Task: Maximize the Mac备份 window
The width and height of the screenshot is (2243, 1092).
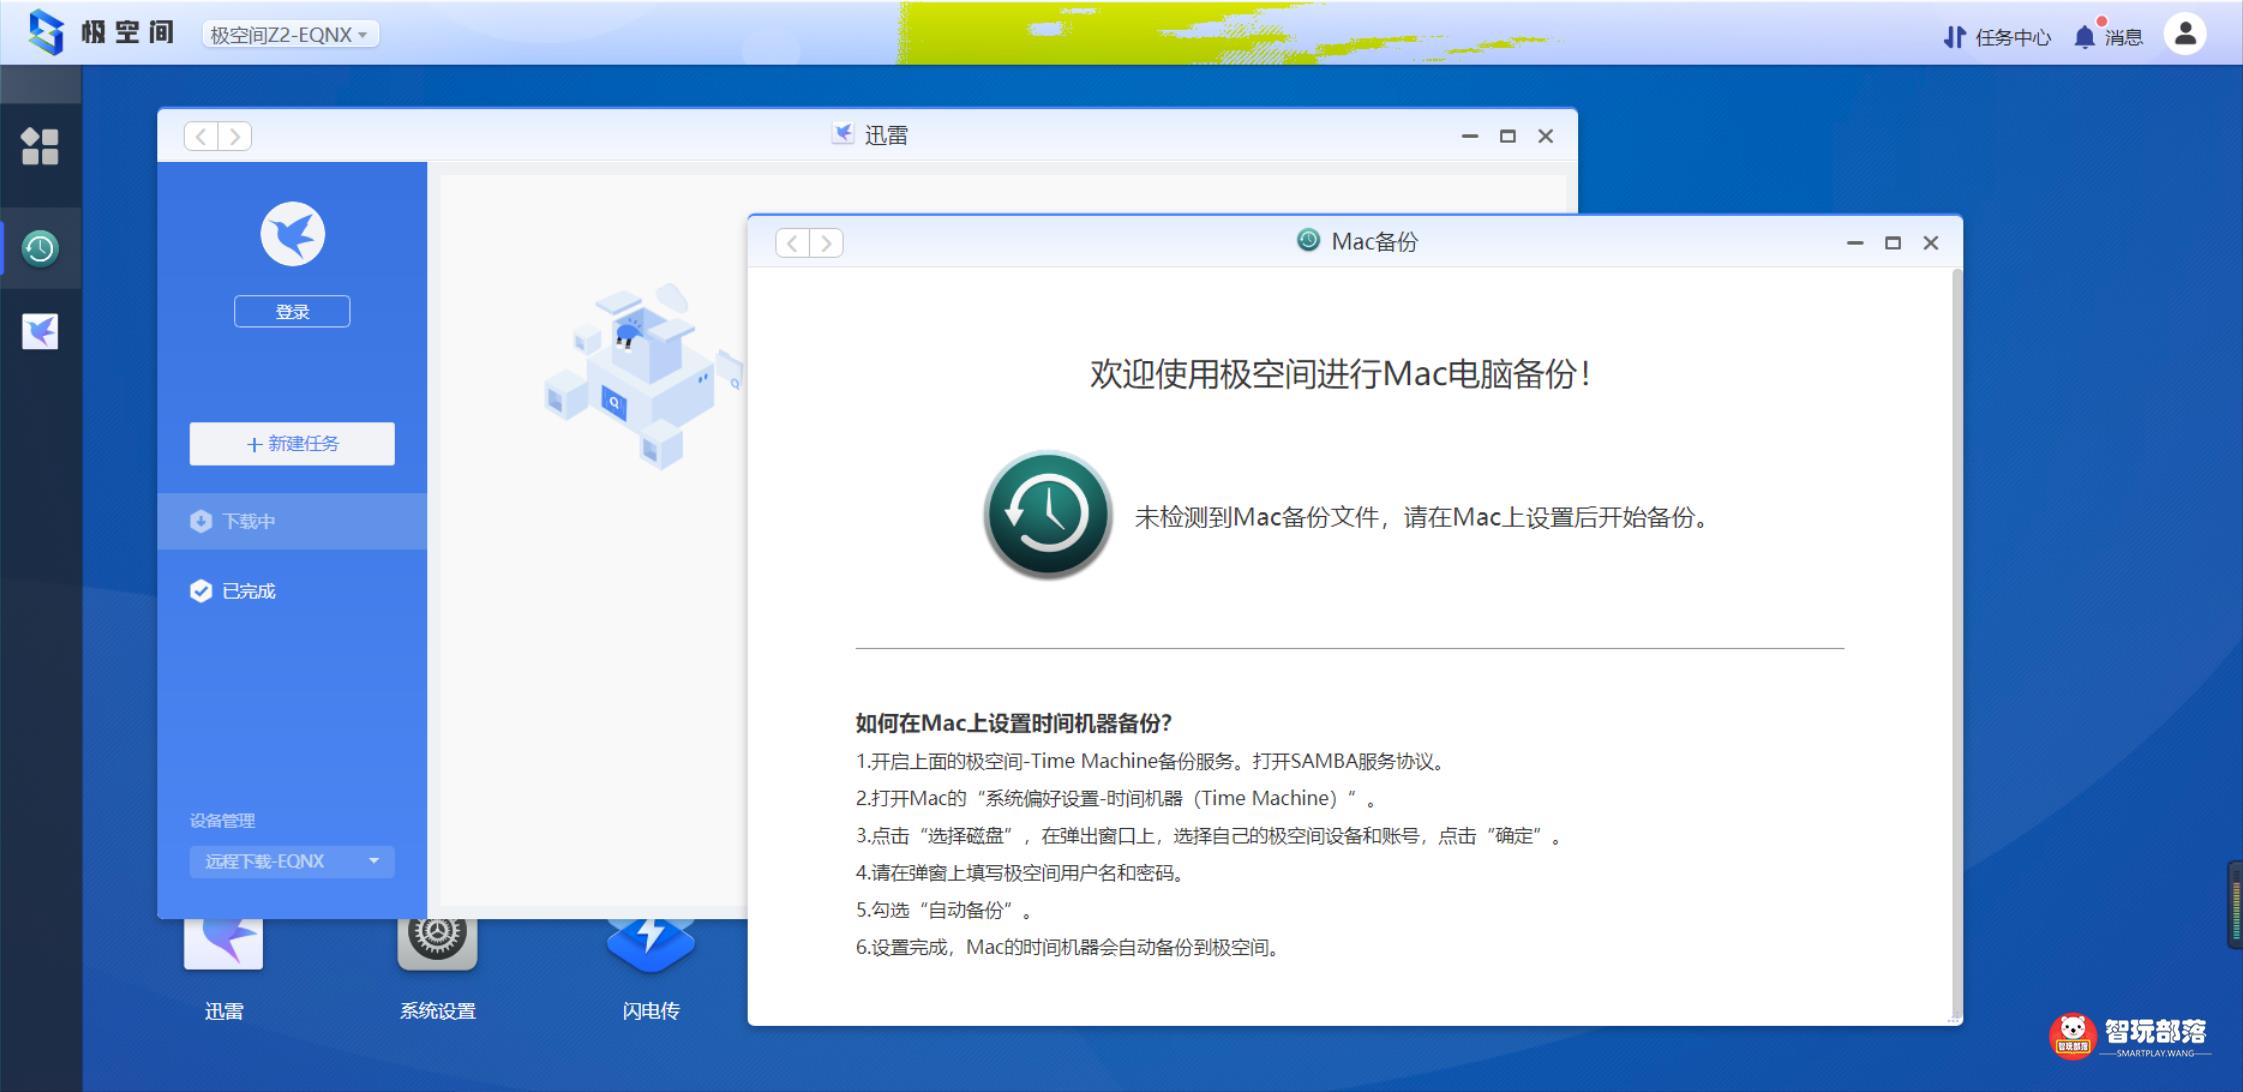Action: (x=1893, y=243)
